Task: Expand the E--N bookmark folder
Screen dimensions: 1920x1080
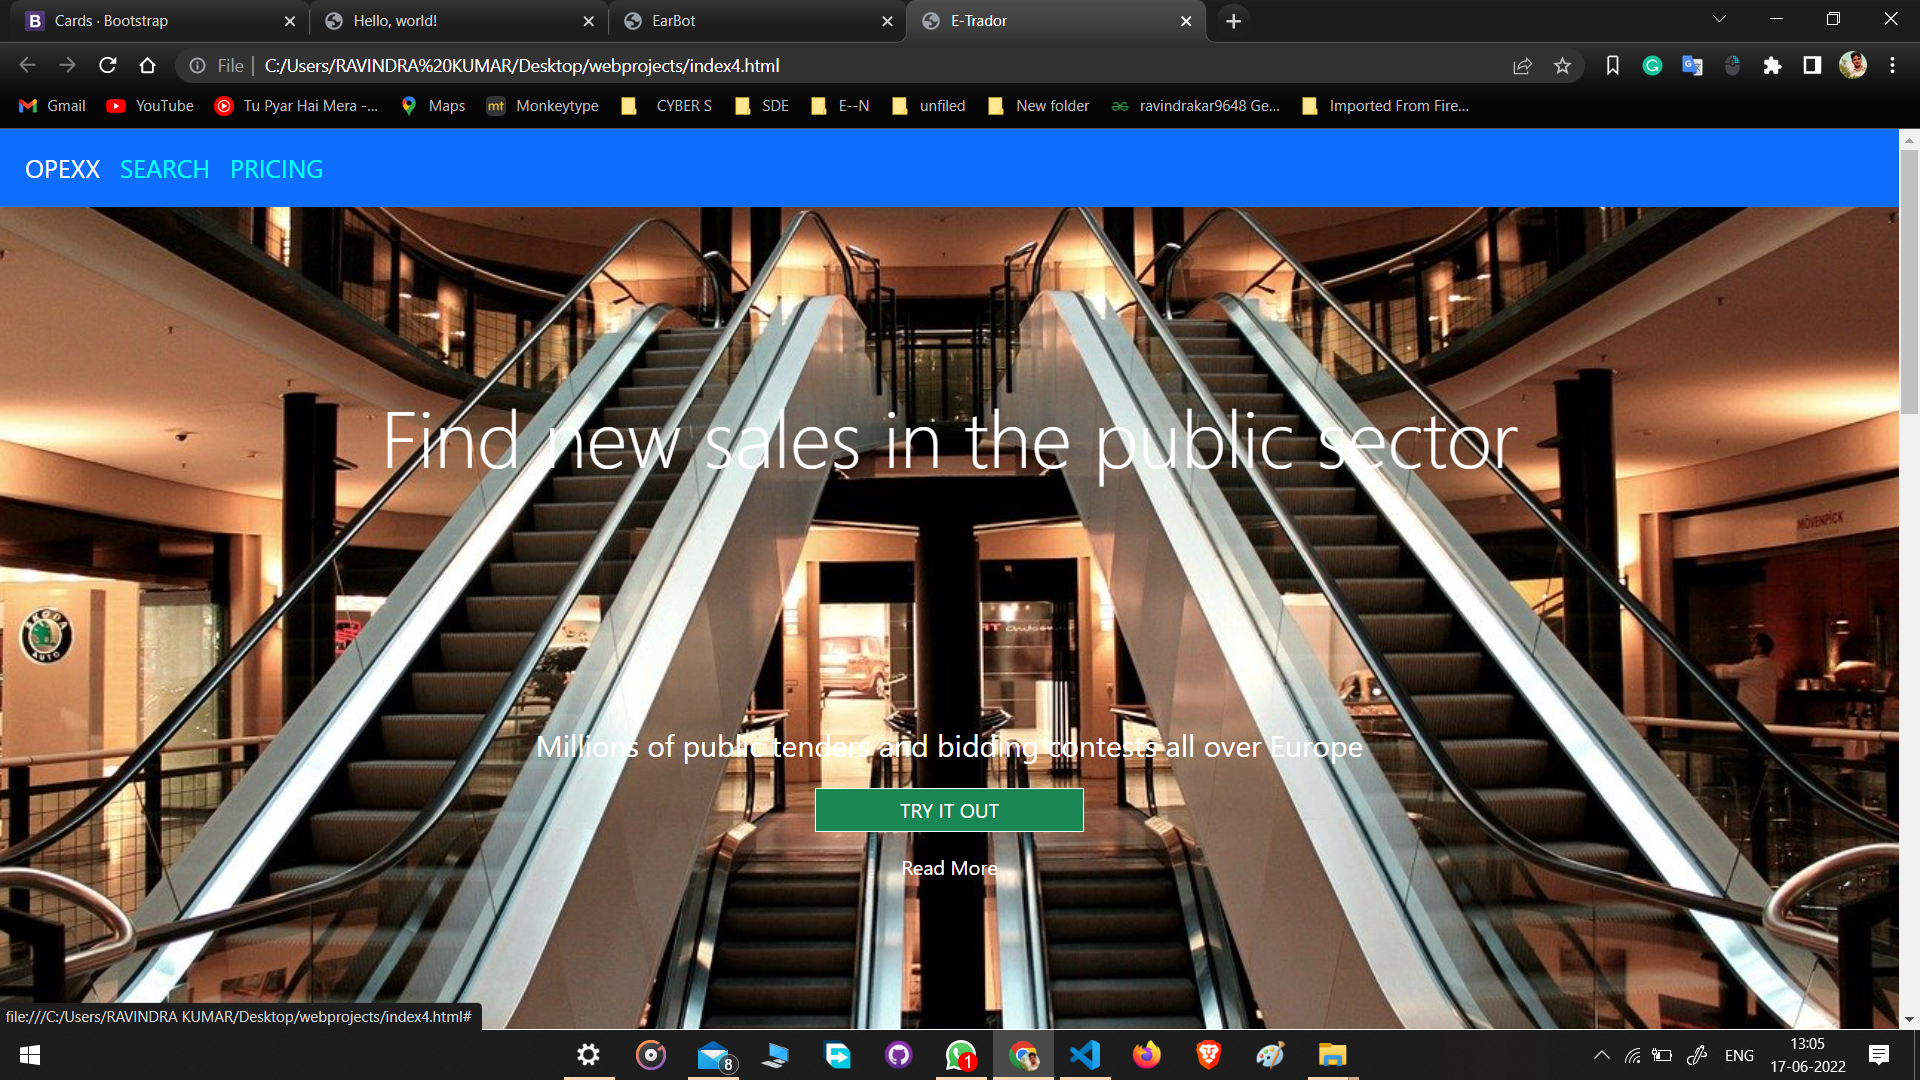Action: click(x=840, y=106)
